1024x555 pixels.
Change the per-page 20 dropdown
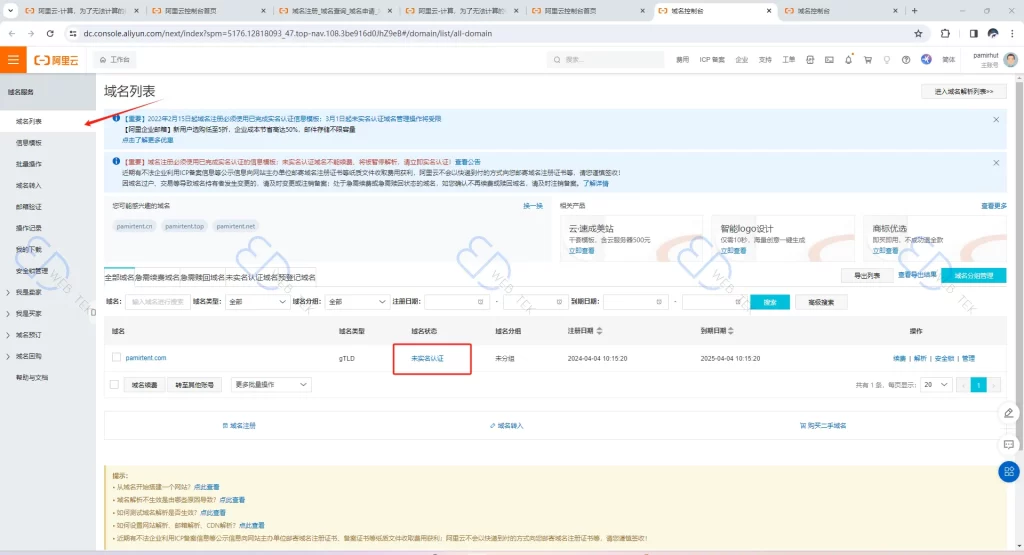coord(935,385)
